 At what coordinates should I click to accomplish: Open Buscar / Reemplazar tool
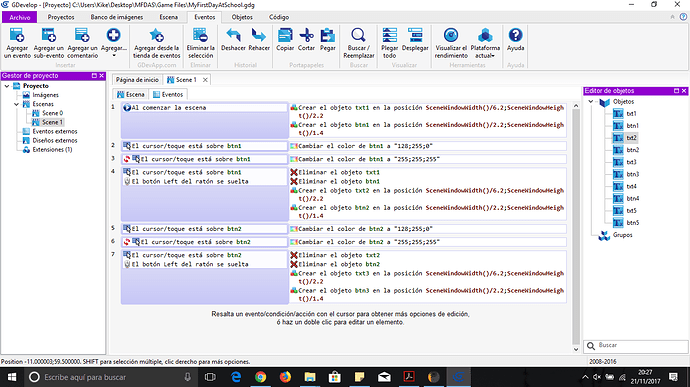tap(359, 43)
